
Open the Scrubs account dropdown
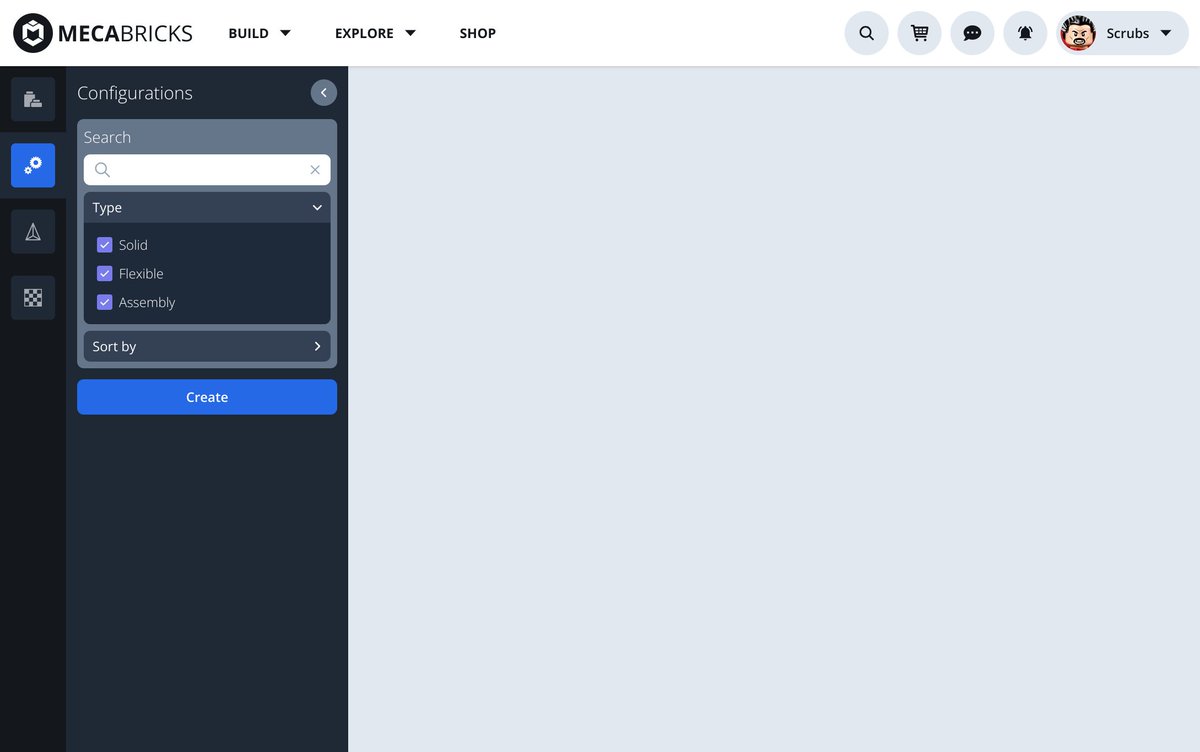pyautogui.click(x=1122, y=33)
